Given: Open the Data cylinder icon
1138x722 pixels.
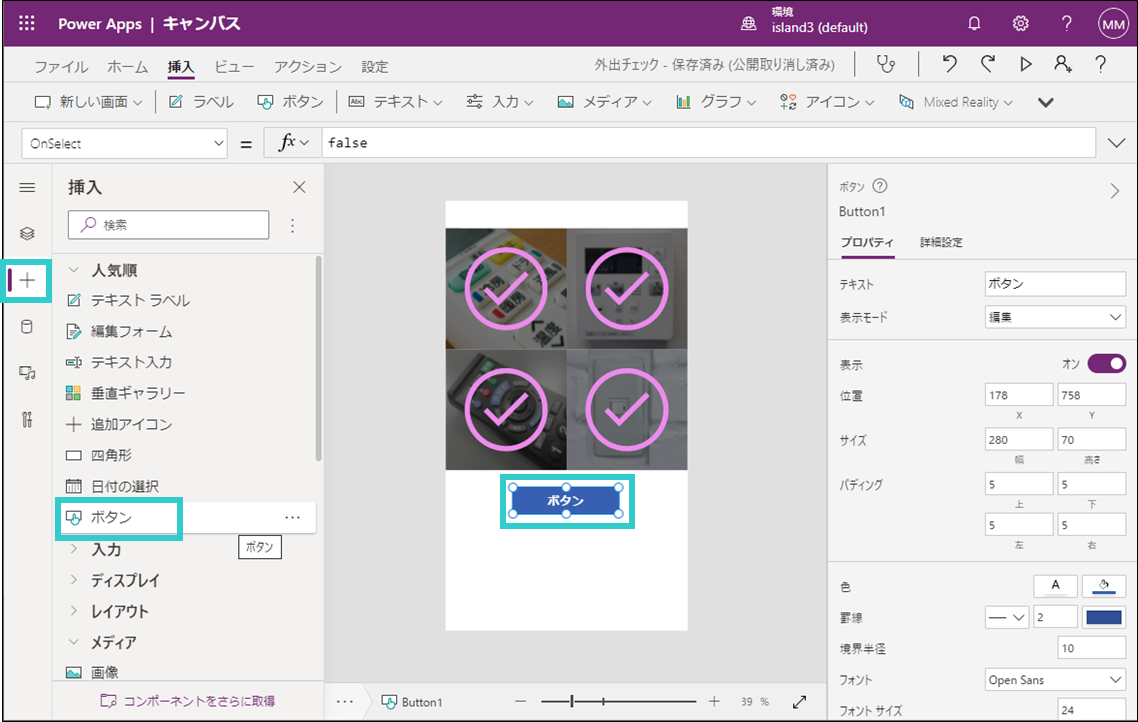Looking at the screenshot, I should point(27,327).
